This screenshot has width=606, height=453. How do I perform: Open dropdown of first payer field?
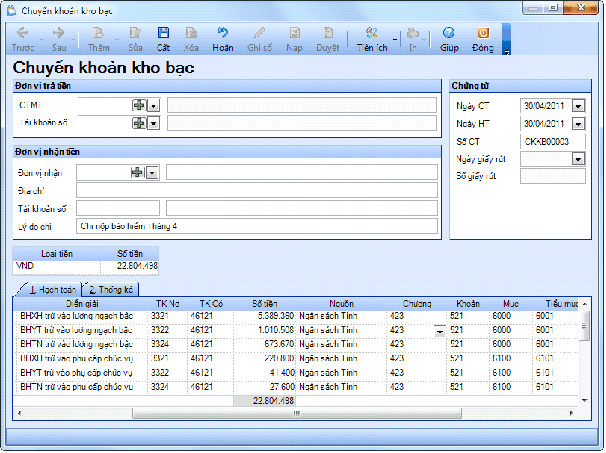coord(154,106)
